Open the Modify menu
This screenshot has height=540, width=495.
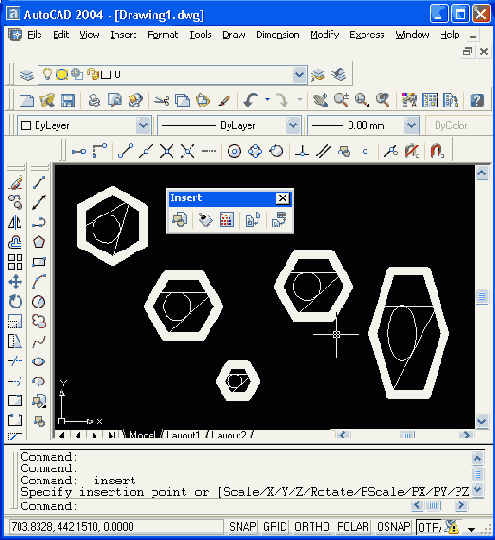325,35
